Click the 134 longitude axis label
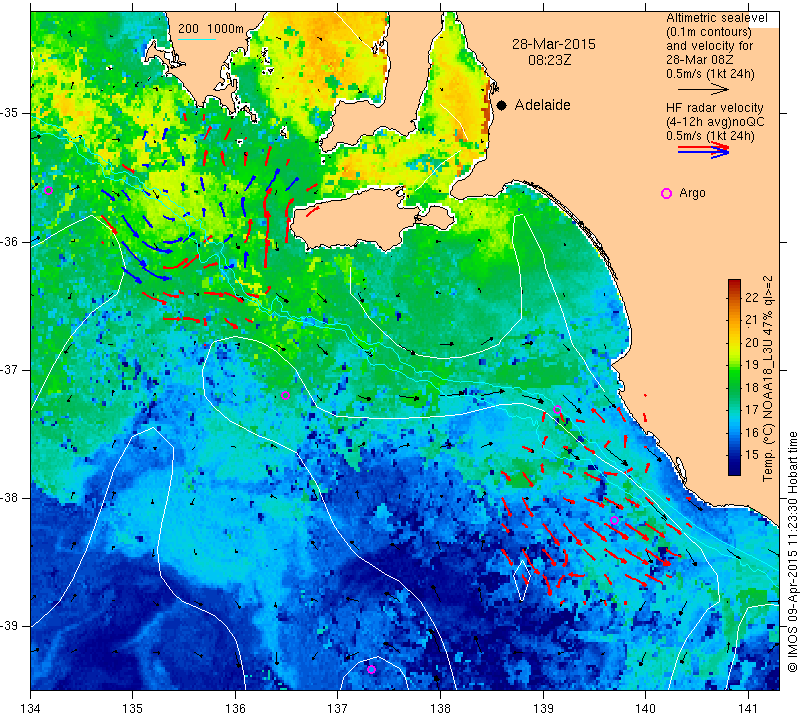The image size is (800, 720). (x=31, y=709)
